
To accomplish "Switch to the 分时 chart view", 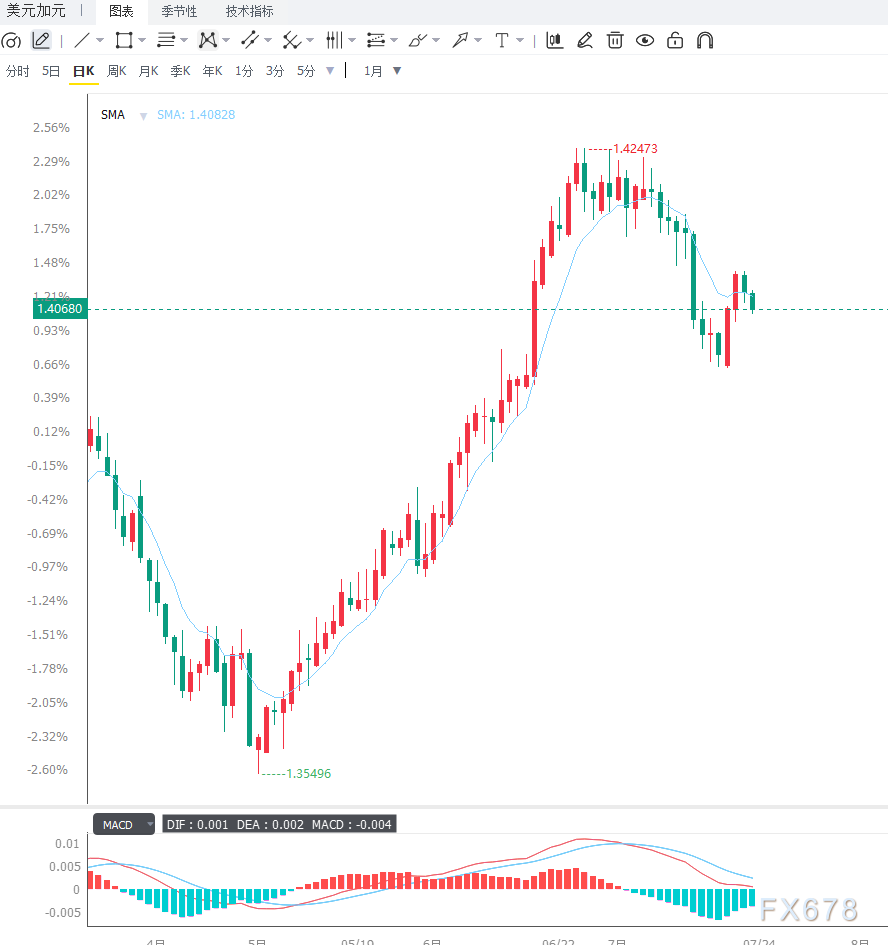I will point(17,71).
